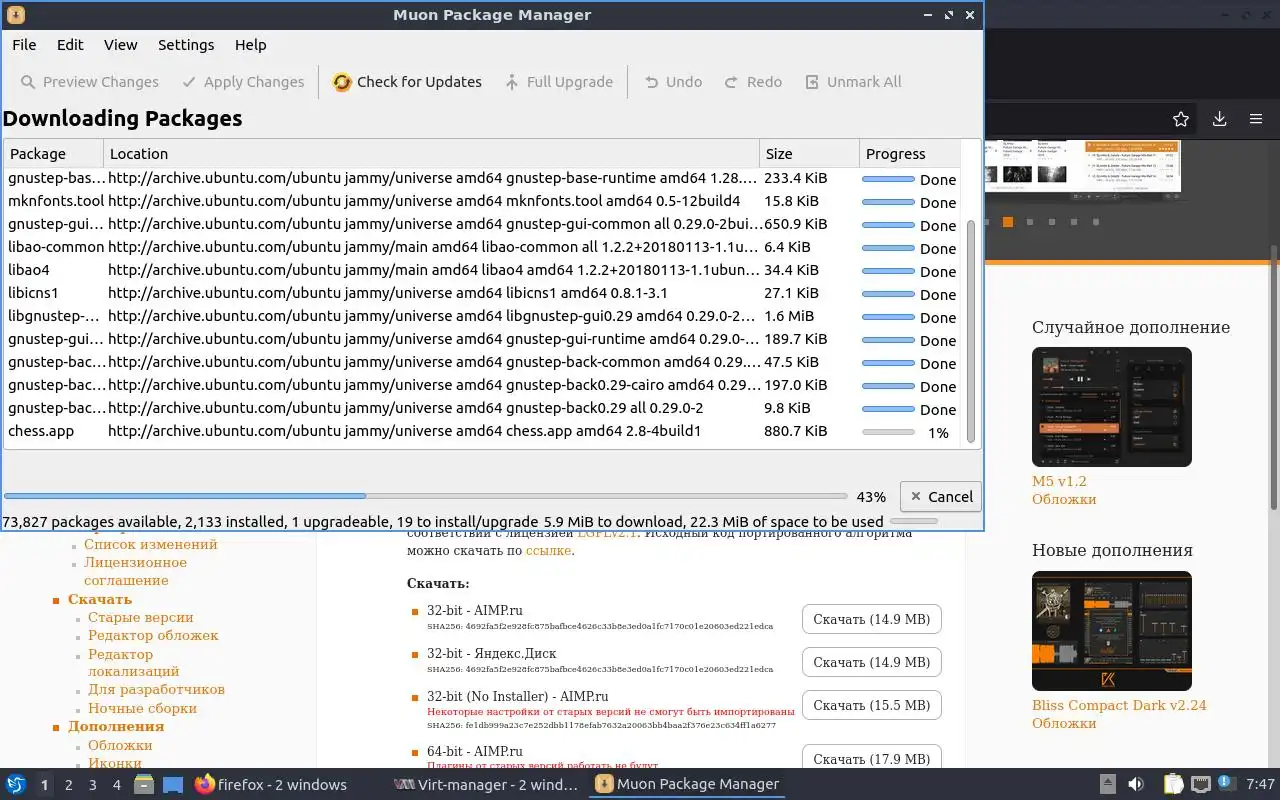Select the libao-common package row
1280x800 pixels.
482,247
